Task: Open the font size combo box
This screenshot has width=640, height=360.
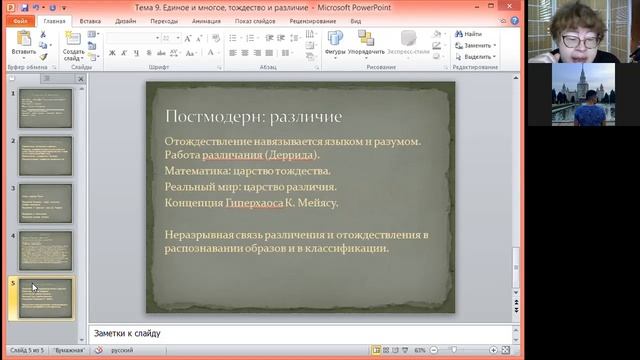Action: click(171, 38)
